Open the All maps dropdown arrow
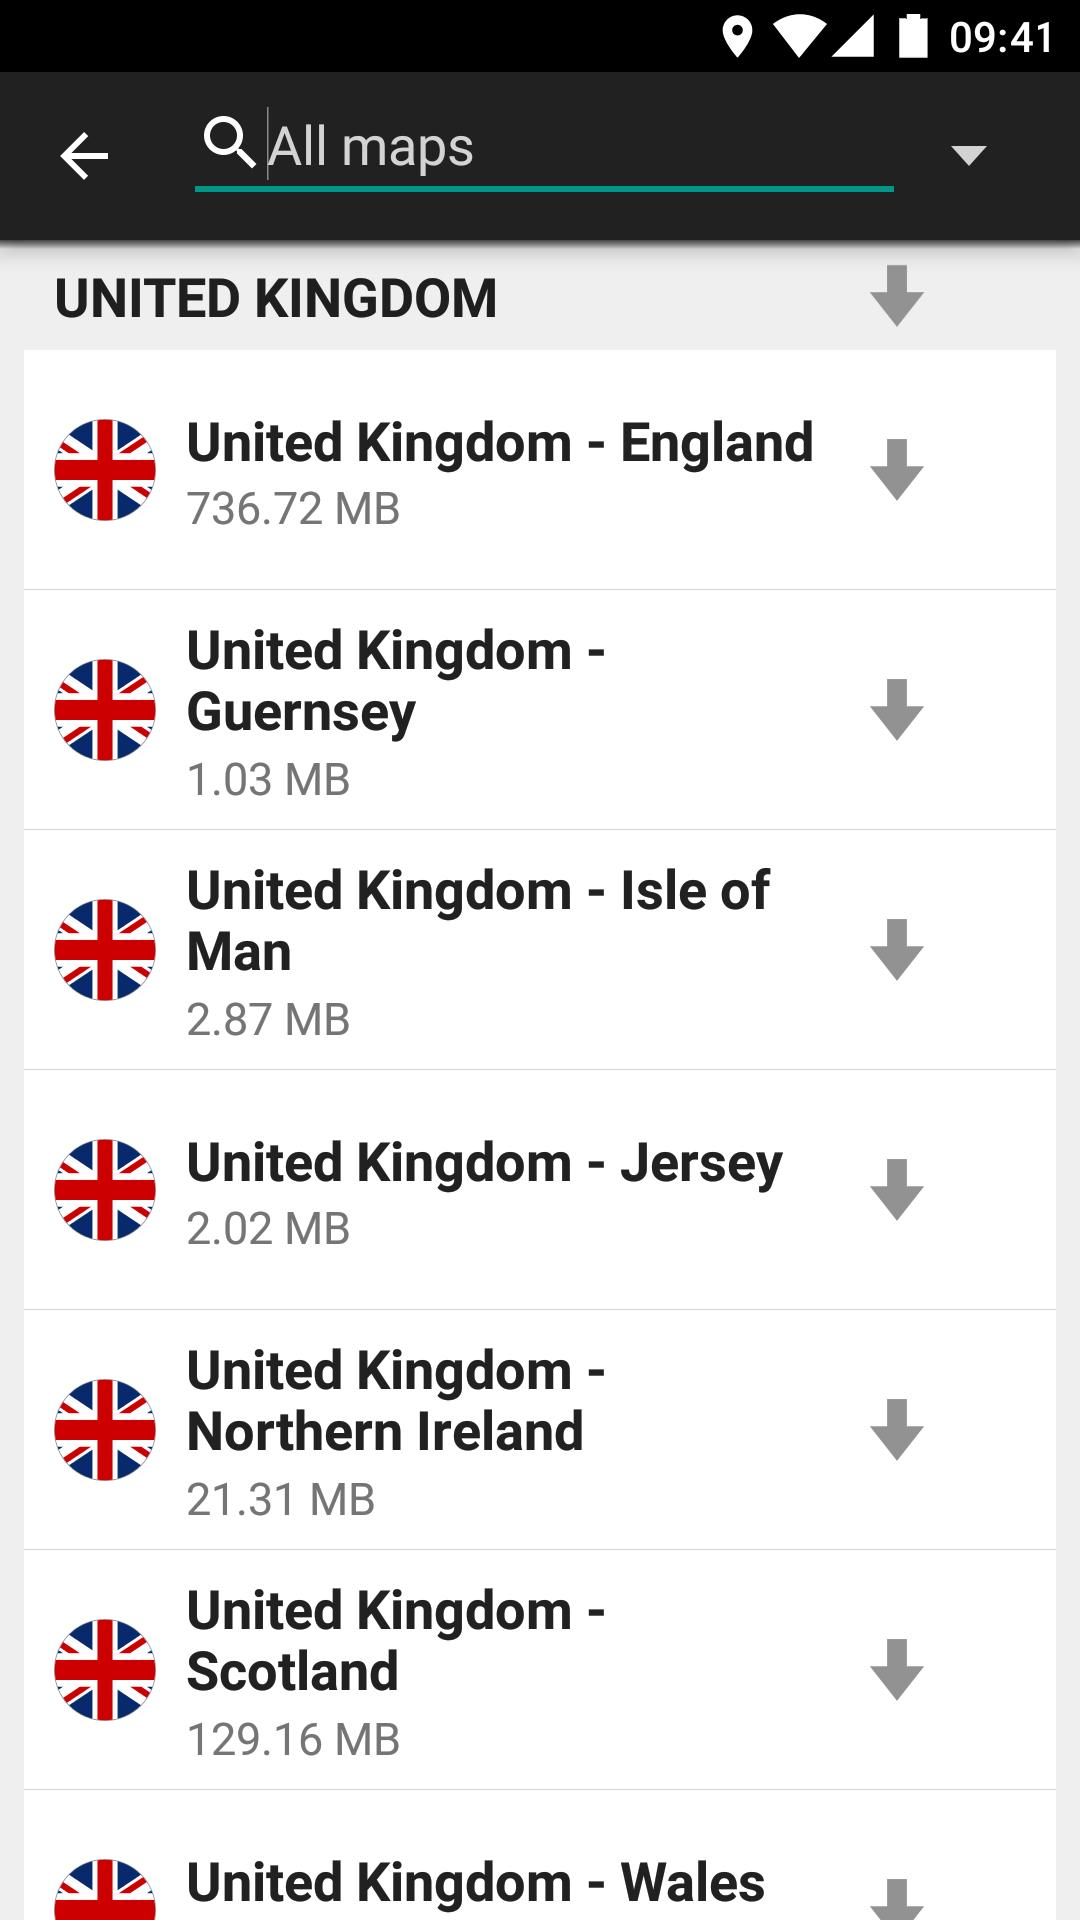The image size is (1080, 1920). 968,155
